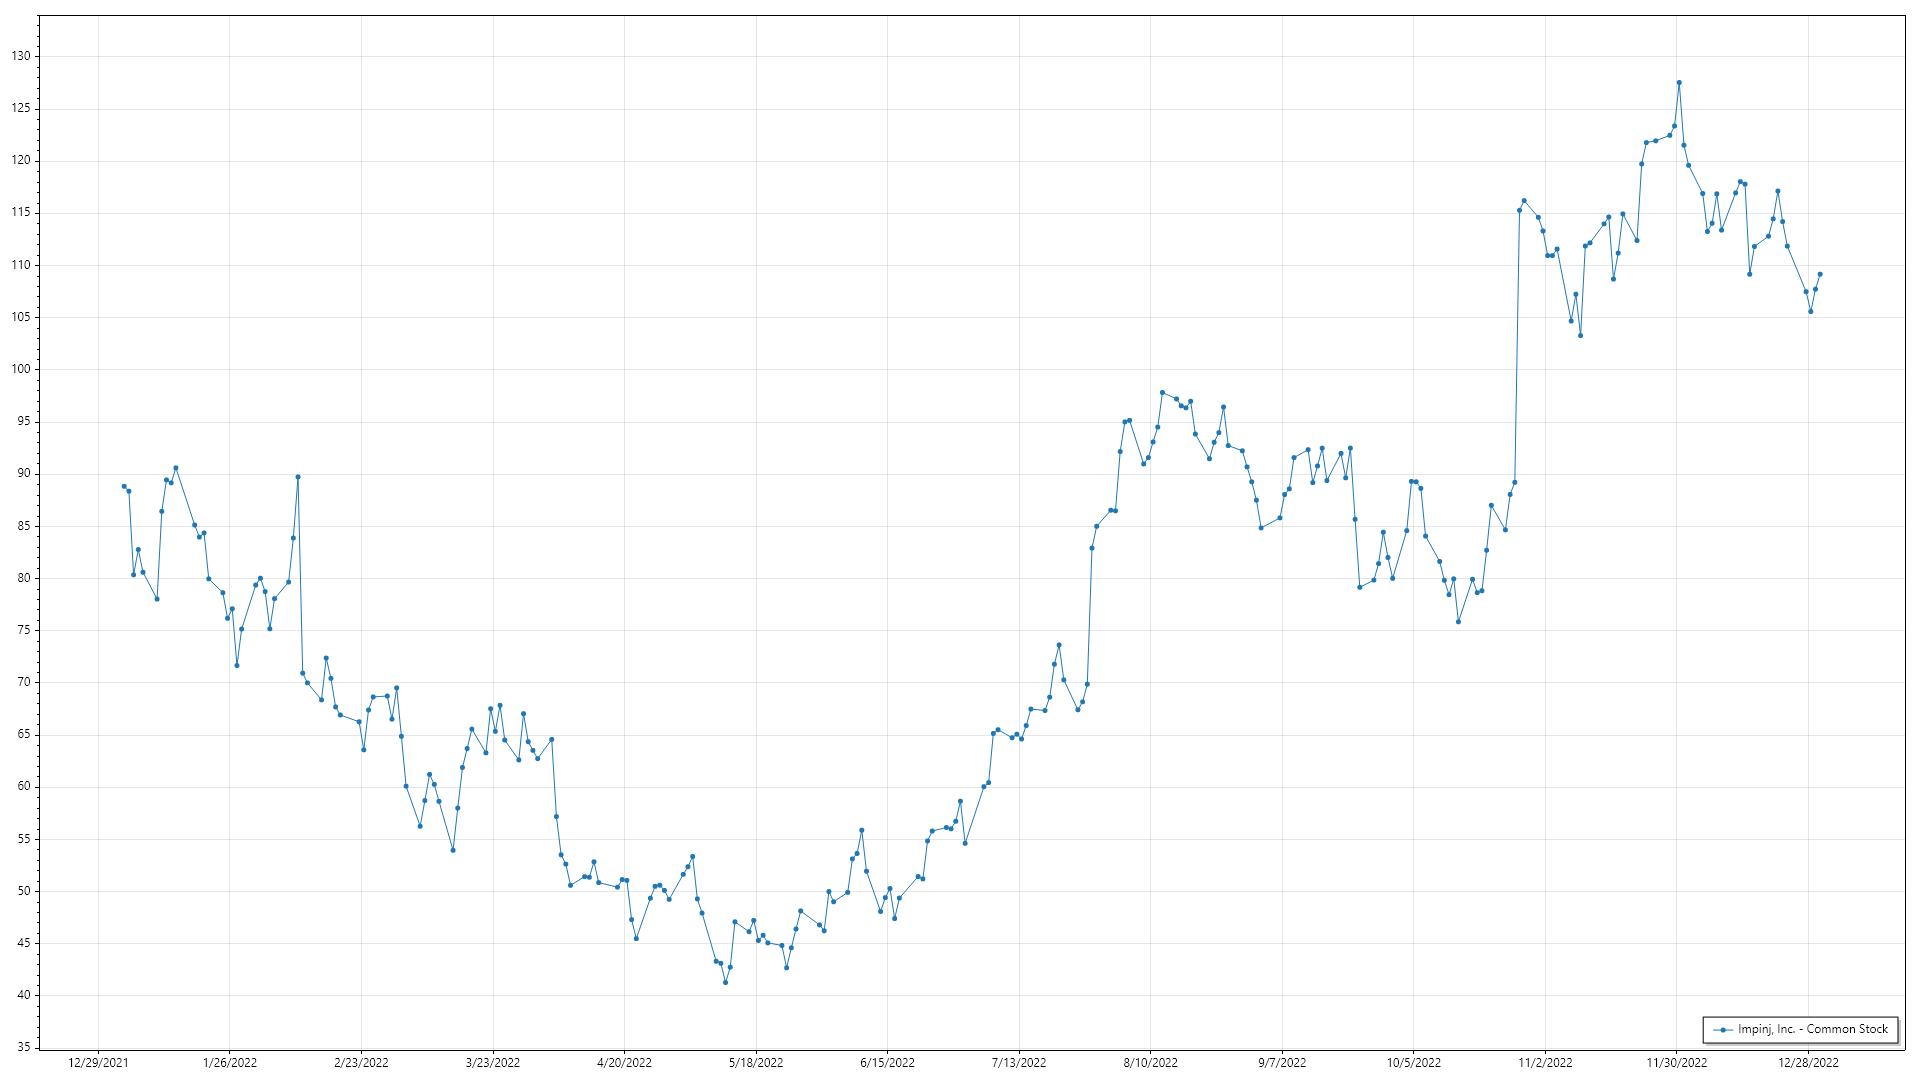Image resolution: width=1920 pixels, height=1080 pixels.
Task: Select the last data point of the series
Action: [x=1820, y=274]
